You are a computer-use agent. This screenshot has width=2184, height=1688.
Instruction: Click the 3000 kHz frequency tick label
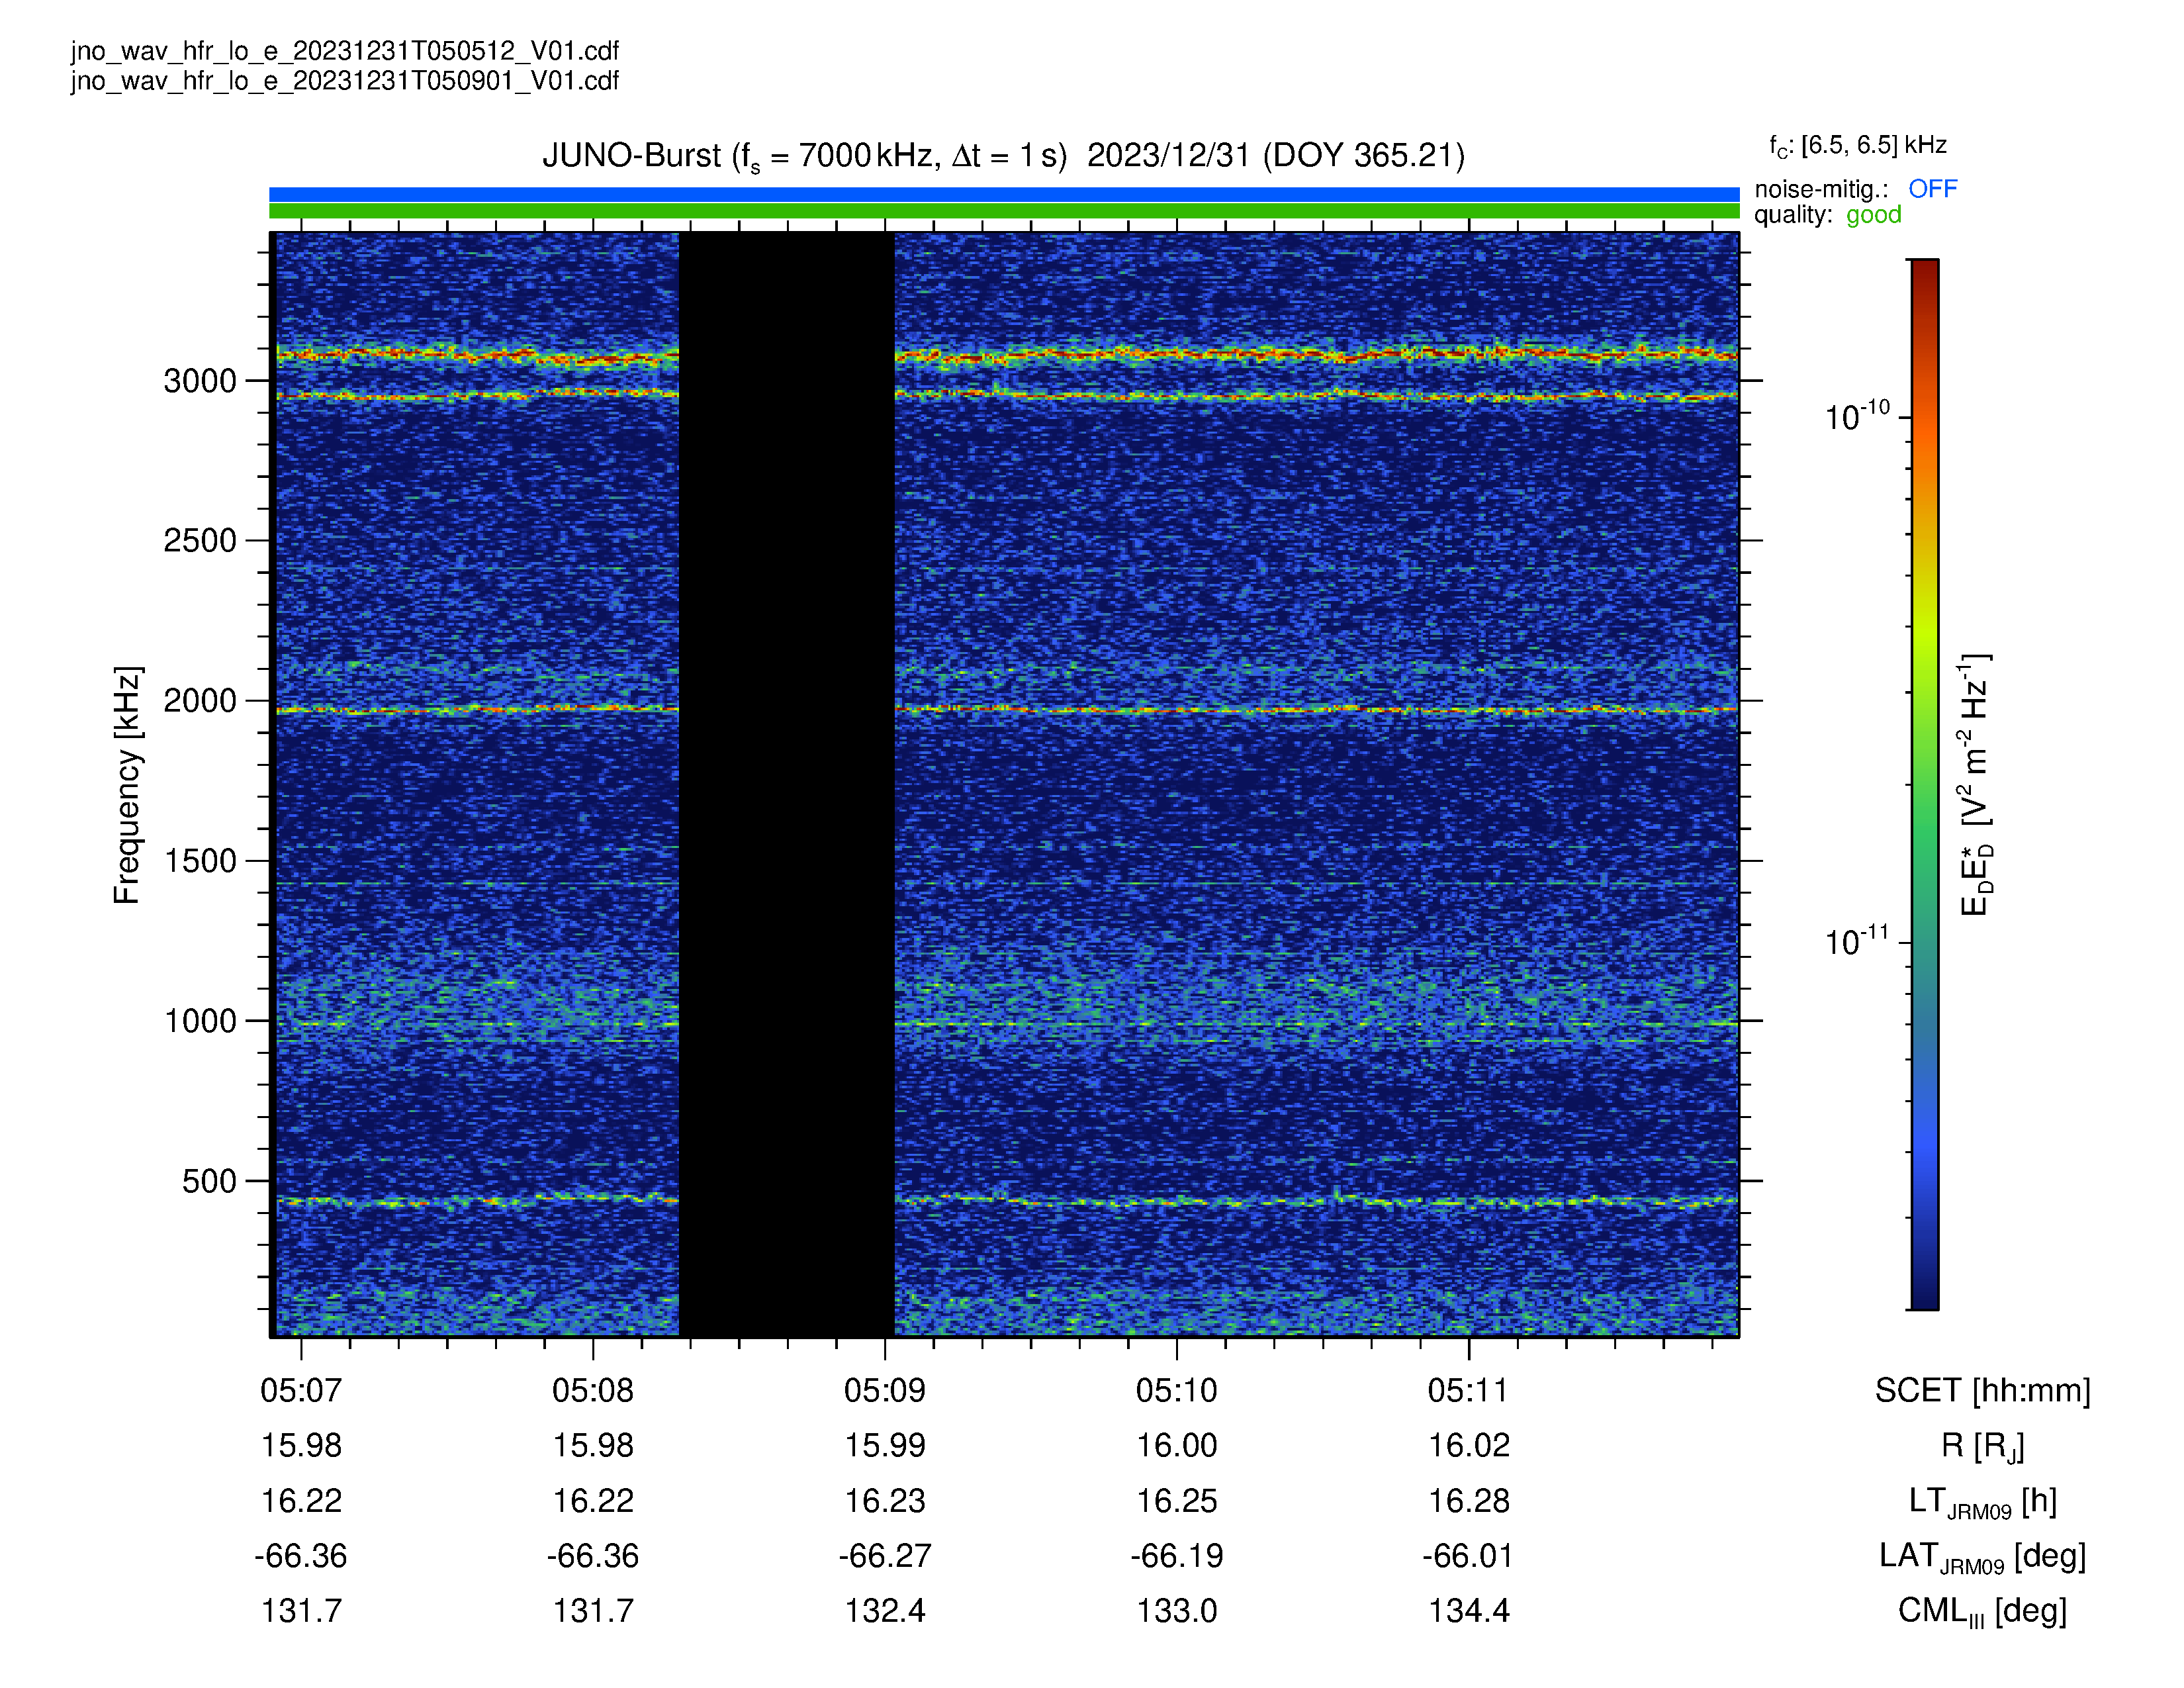200,381
